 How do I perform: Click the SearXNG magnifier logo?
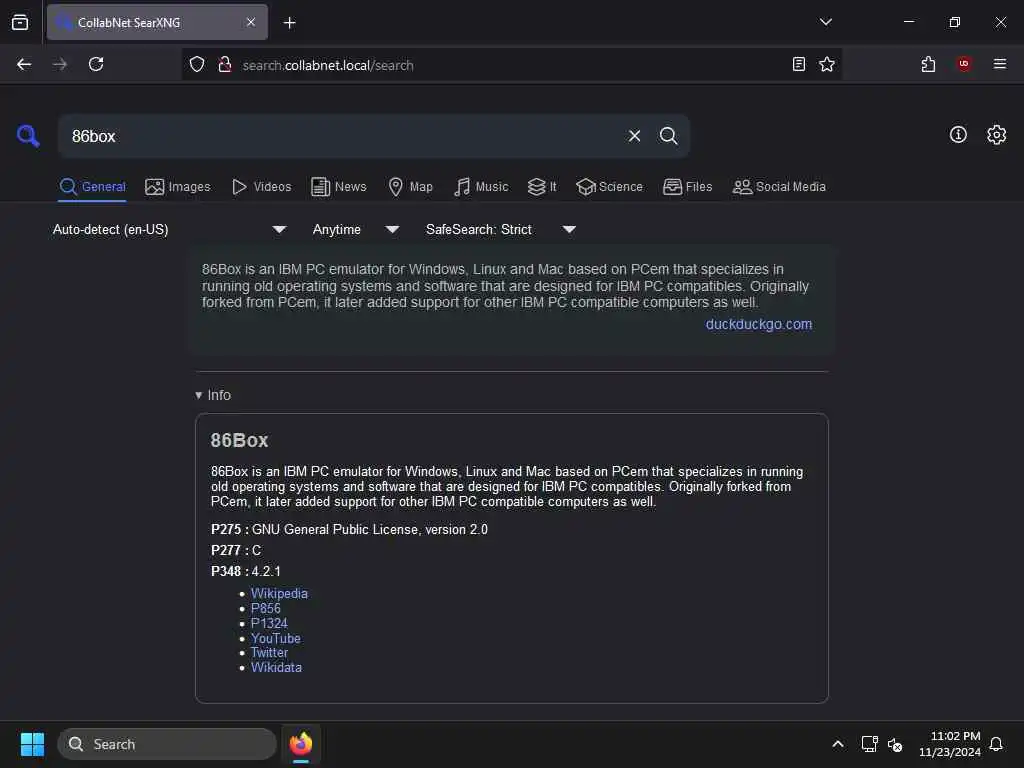click(28, 136)
